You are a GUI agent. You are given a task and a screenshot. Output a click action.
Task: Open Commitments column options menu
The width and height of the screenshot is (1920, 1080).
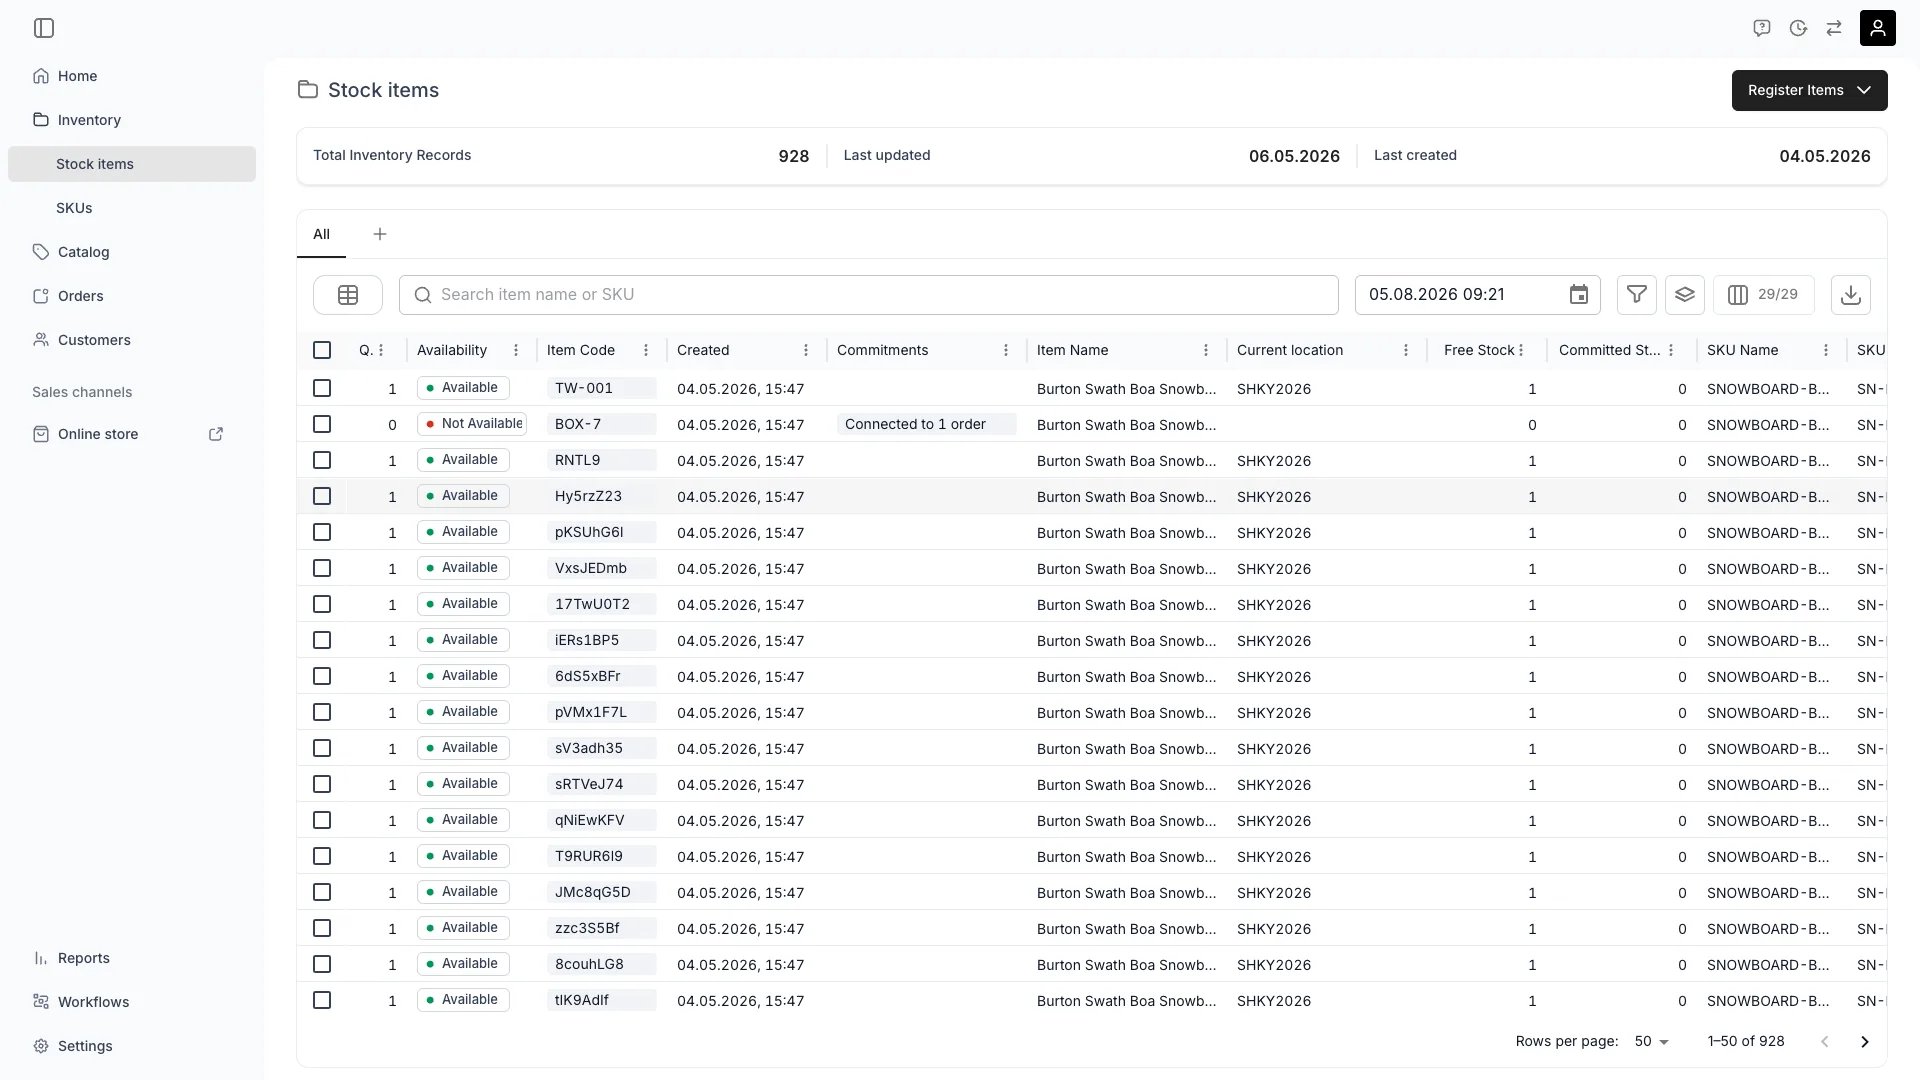coord(1006,350)
